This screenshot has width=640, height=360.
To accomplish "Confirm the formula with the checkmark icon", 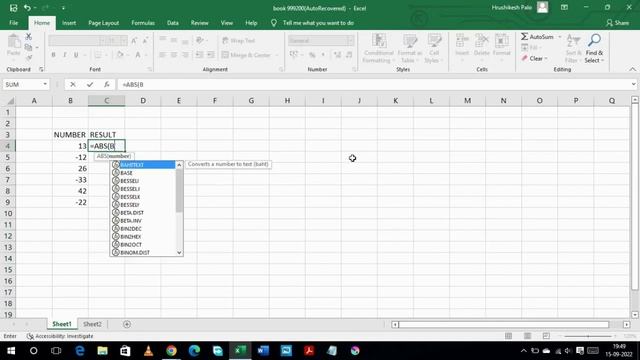I will [x=90, y=84].
